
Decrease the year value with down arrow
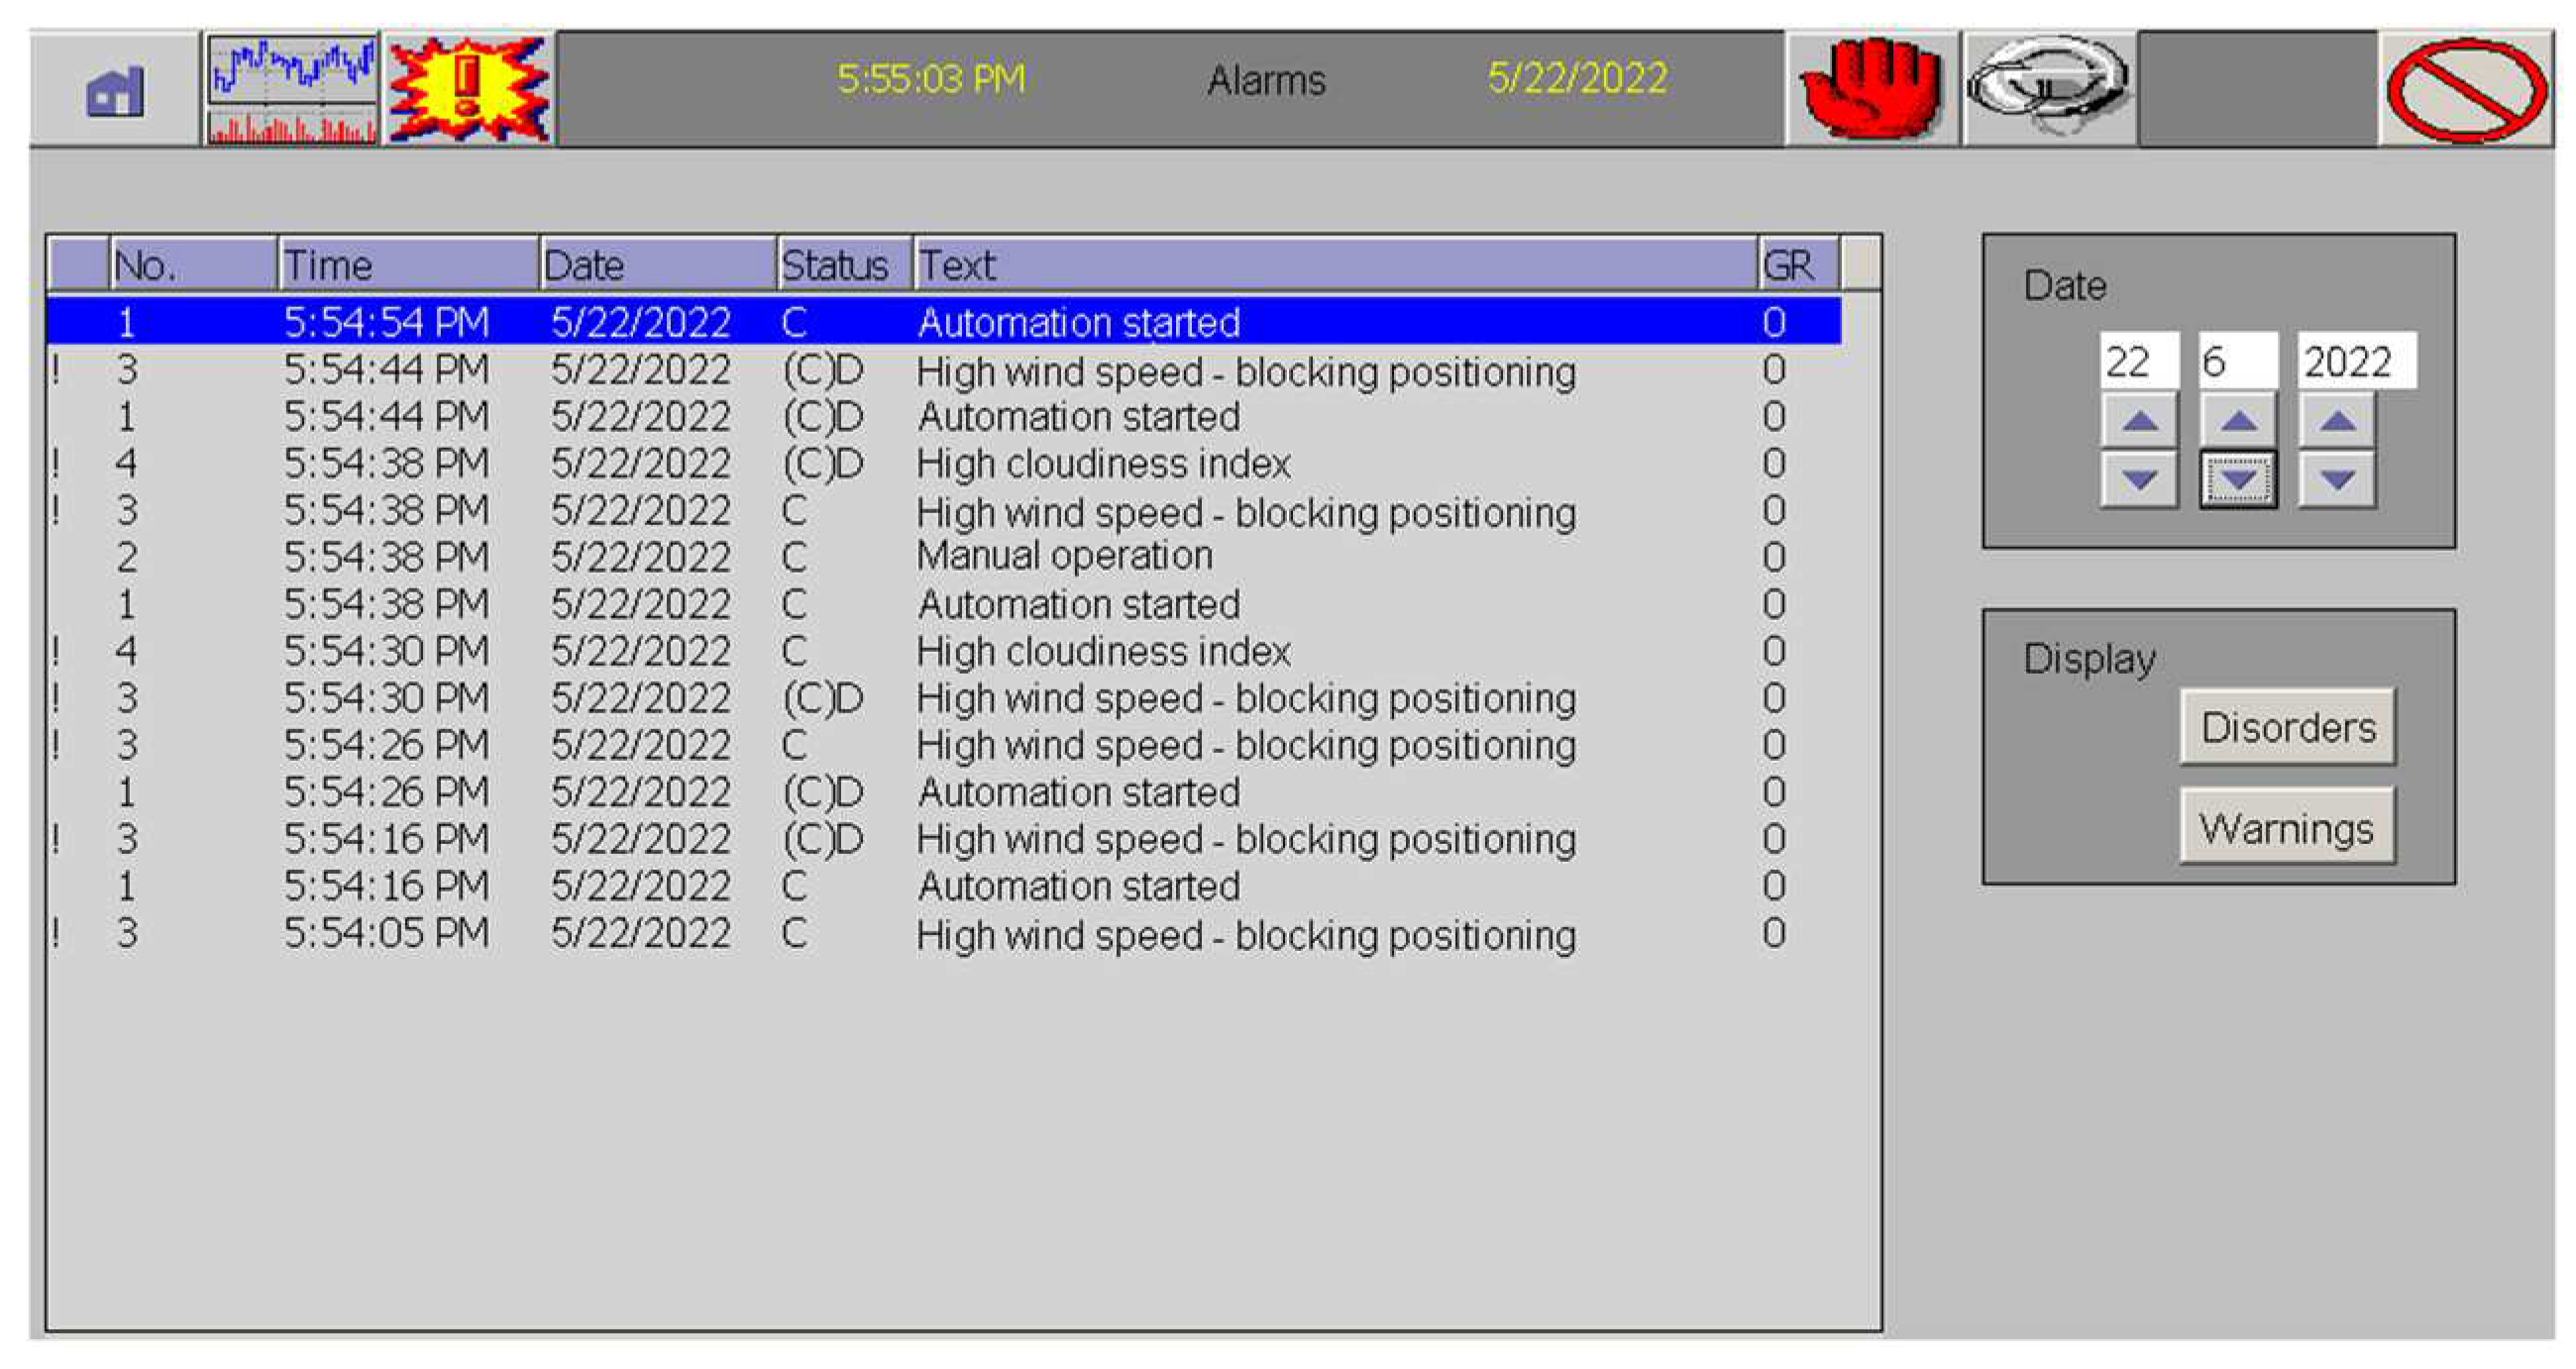click(x=2336, y=480)
